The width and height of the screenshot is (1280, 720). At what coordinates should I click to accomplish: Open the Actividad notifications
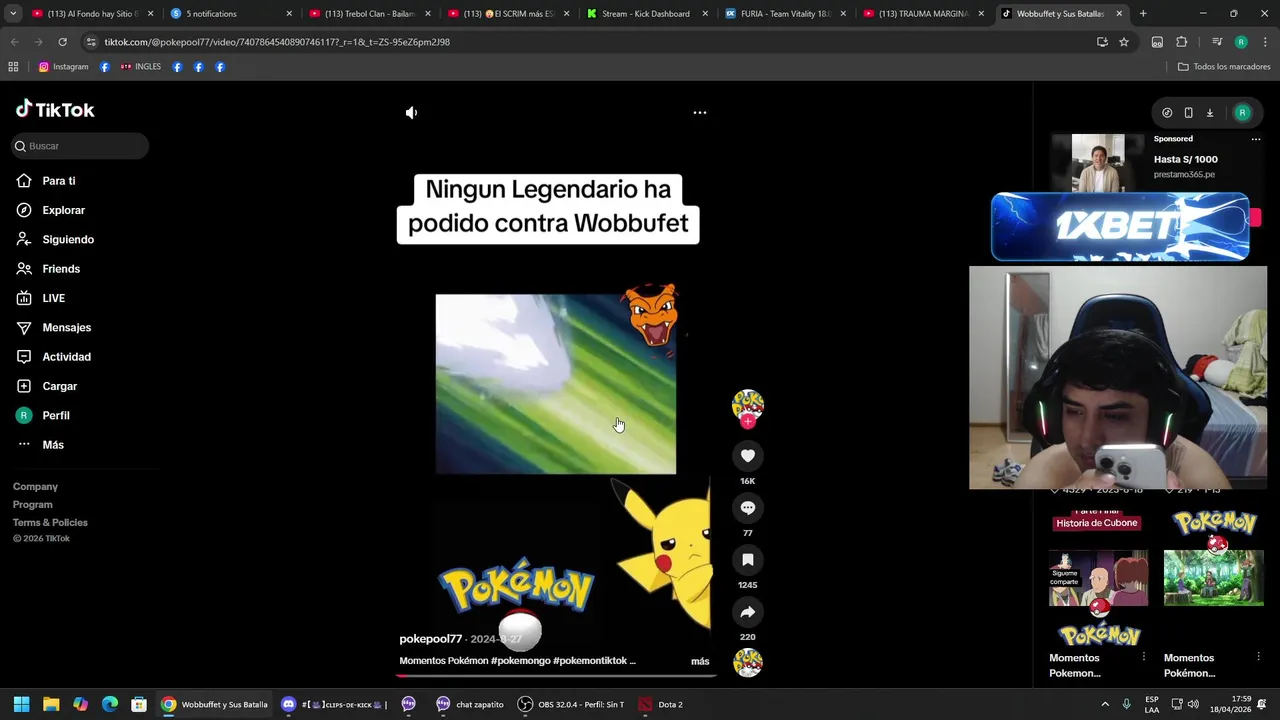coord(66,357)
